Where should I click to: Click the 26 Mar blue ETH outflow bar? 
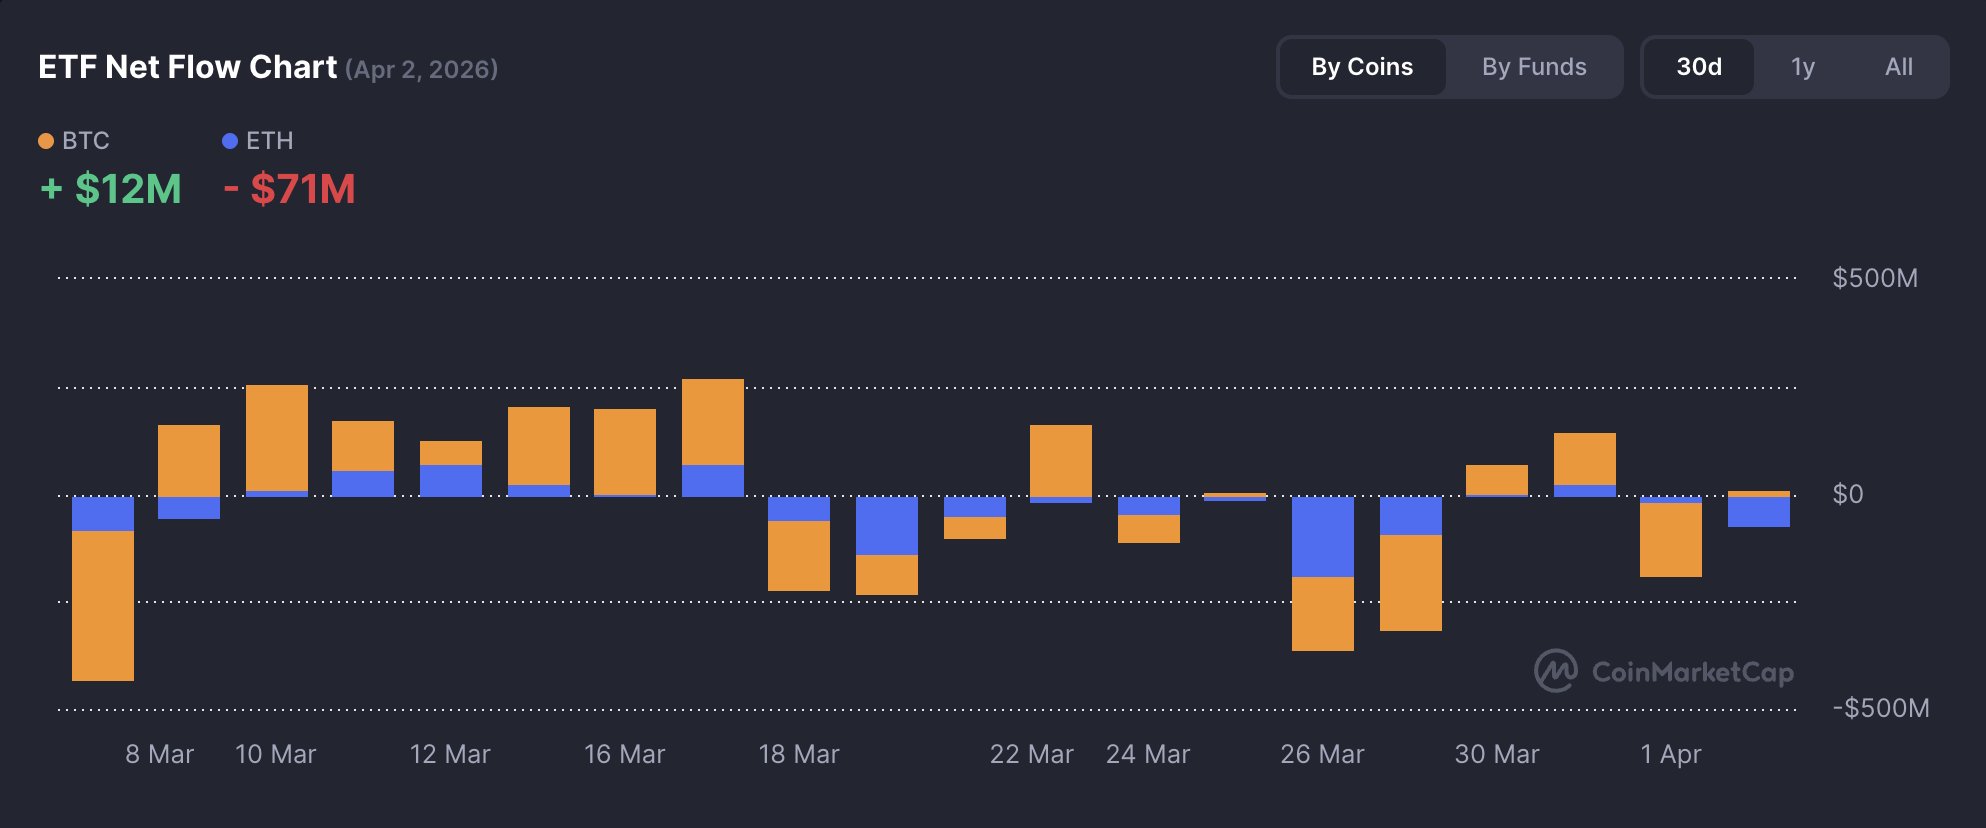pyautogui.click(x=1323, y=536)
